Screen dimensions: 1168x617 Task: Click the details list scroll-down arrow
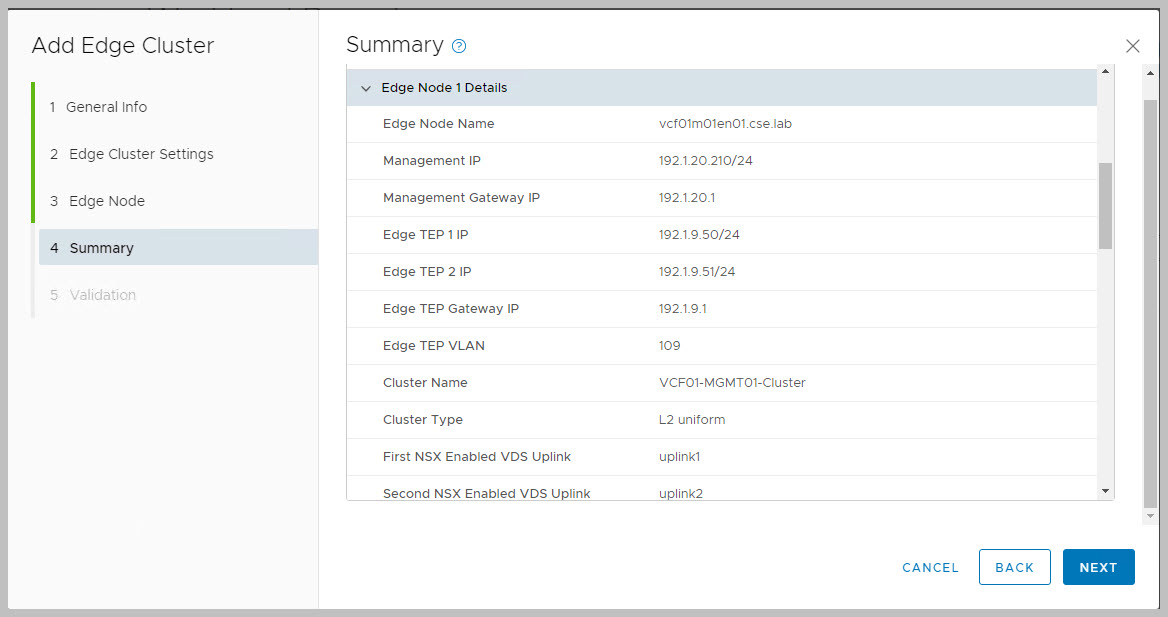[x=1105, y=490]
